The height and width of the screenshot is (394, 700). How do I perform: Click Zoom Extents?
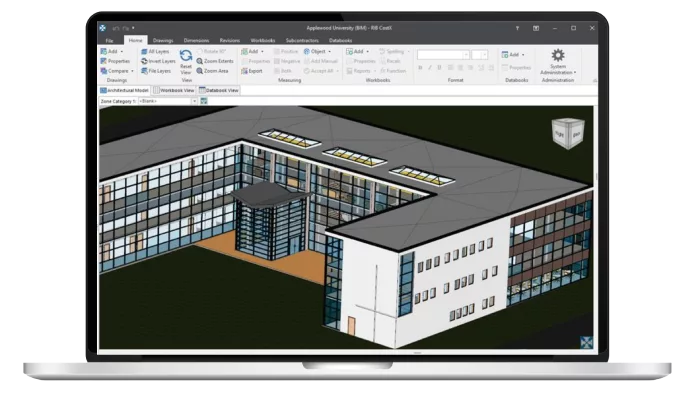pos(215,61)
